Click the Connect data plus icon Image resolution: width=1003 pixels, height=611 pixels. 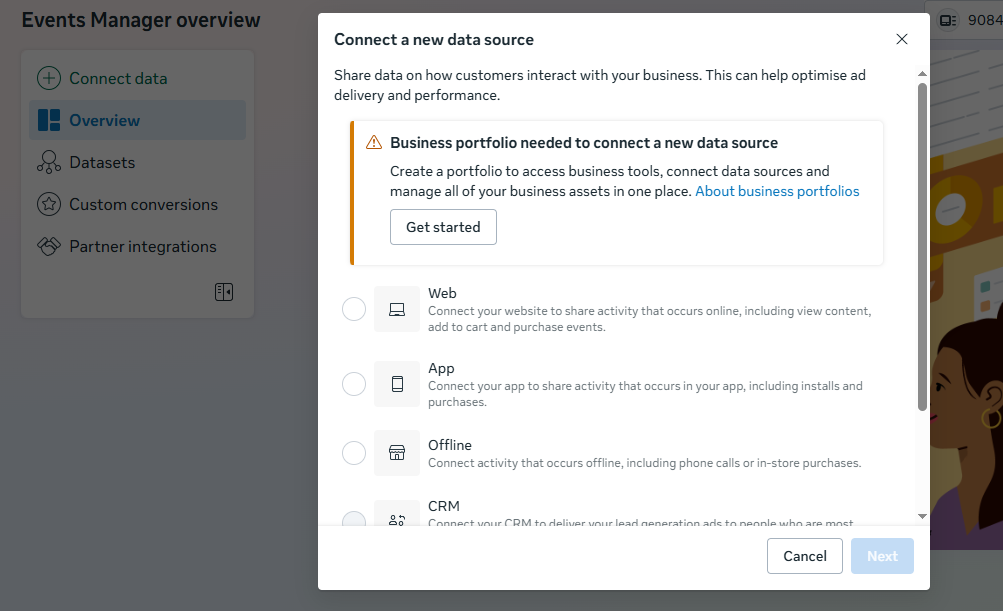pos(48,78)
